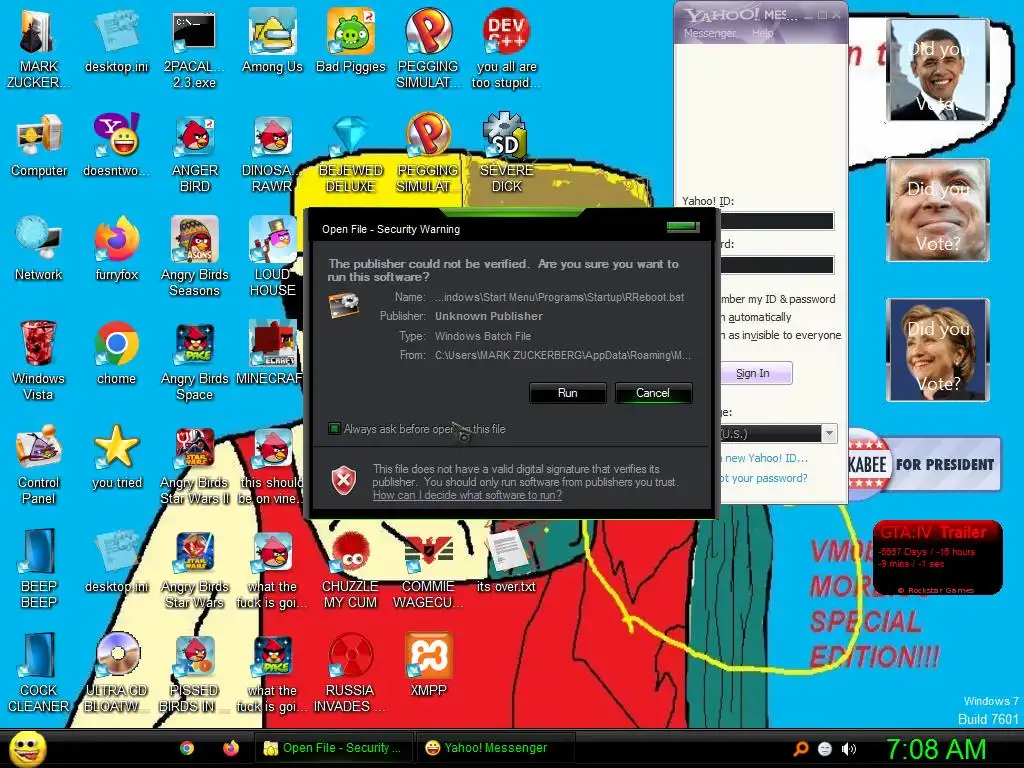Open the doesntwo Yahoo smiley icon

click(x=117, y=146)
